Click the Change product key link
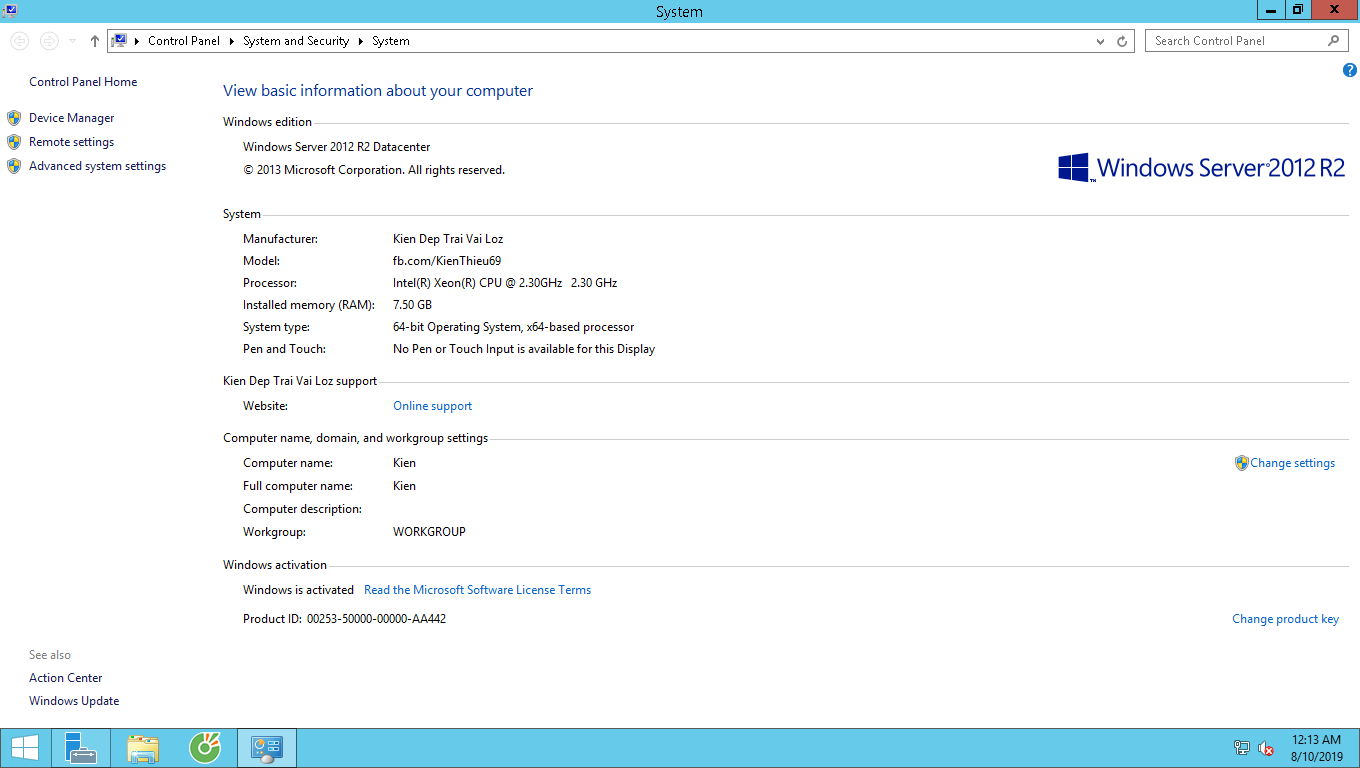 [1285, 619]
